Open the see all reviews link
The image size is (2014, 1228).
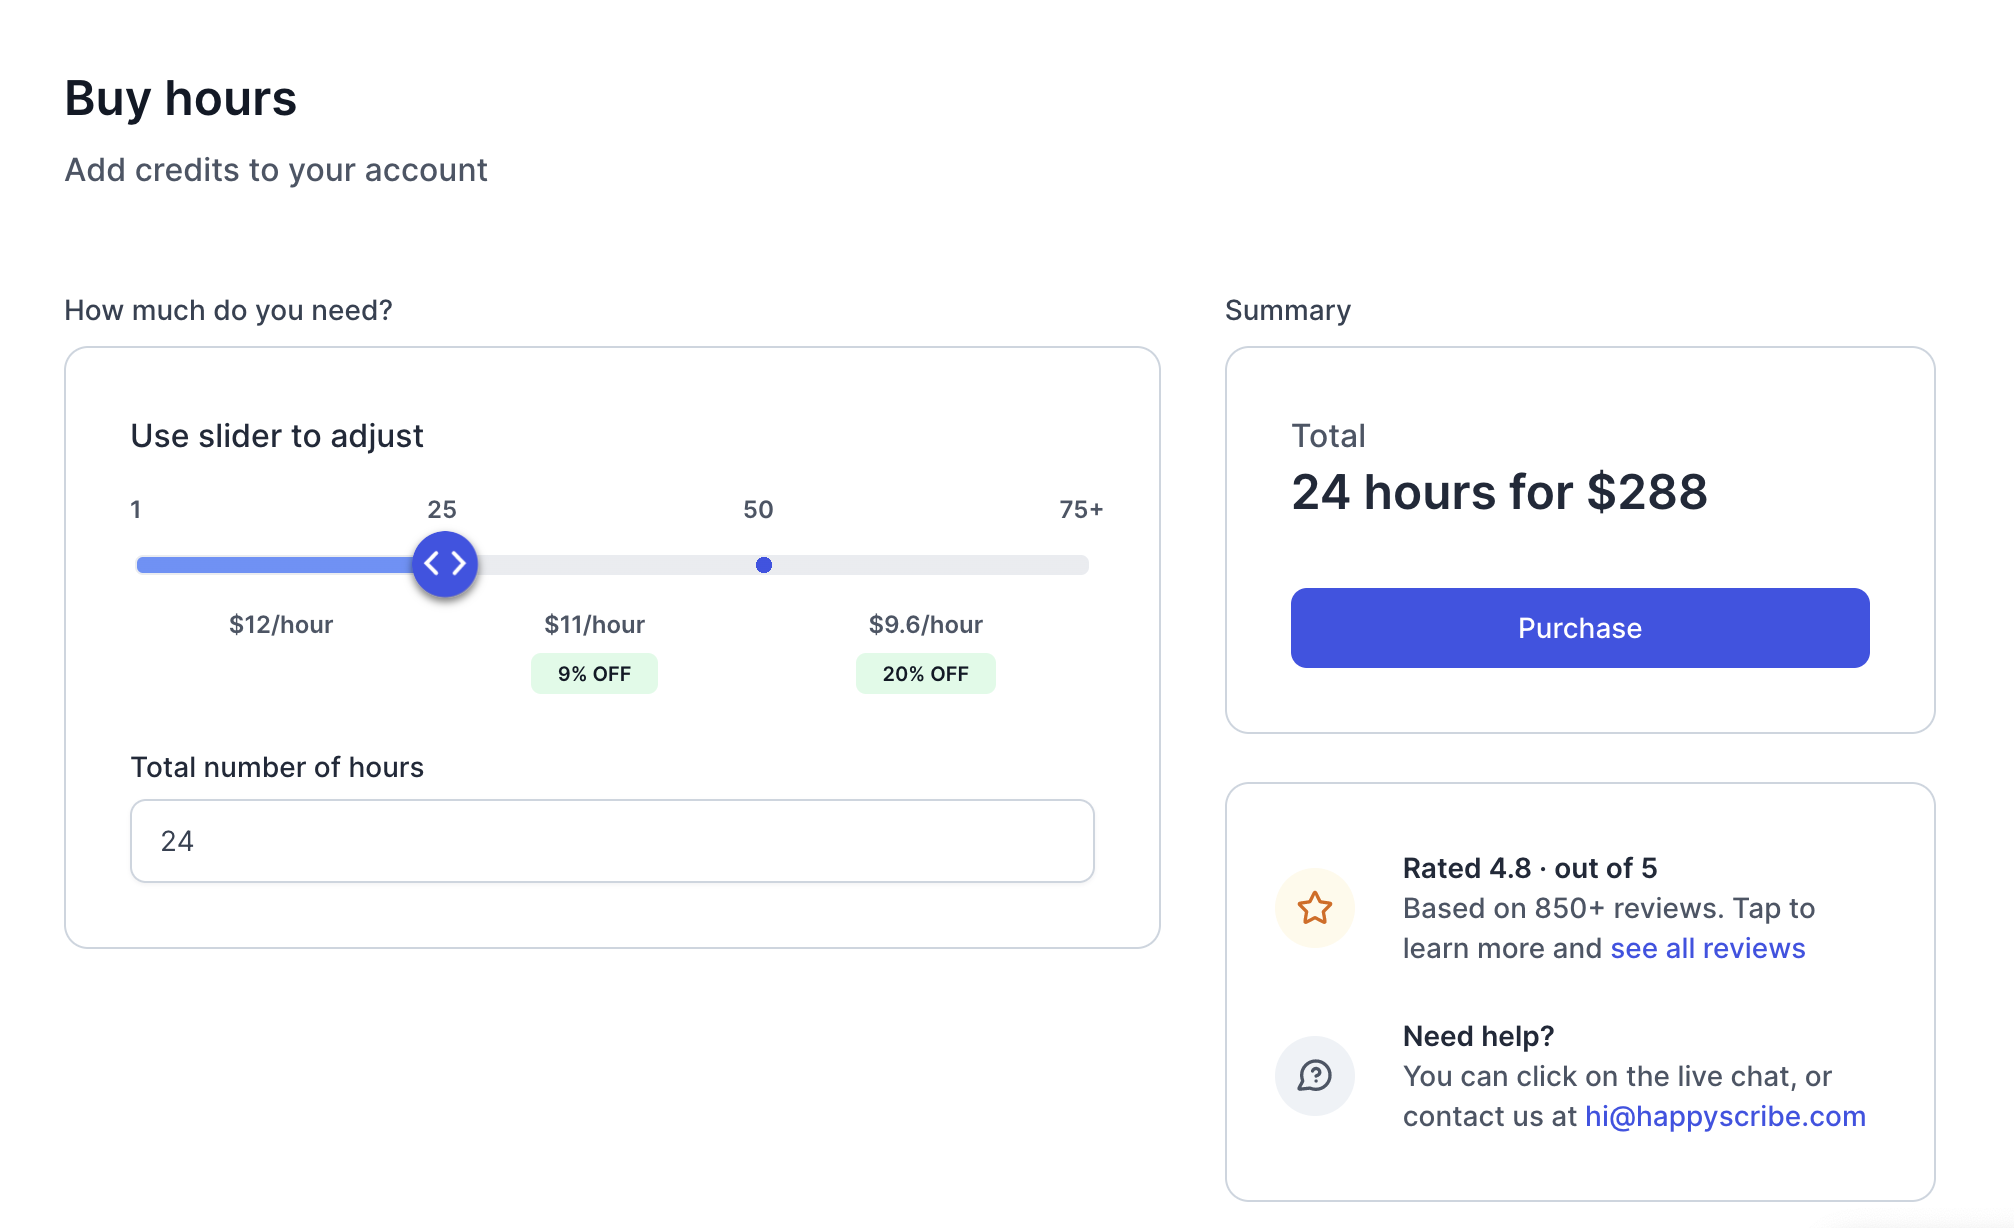[x=1707, y=948]
